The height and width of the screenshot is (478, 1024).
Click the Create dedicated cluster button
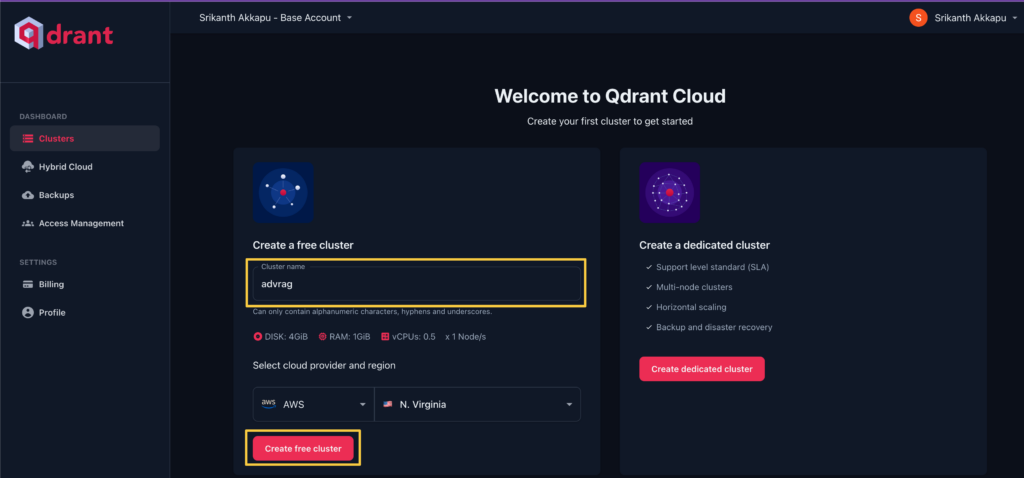[x=702, y=369]
